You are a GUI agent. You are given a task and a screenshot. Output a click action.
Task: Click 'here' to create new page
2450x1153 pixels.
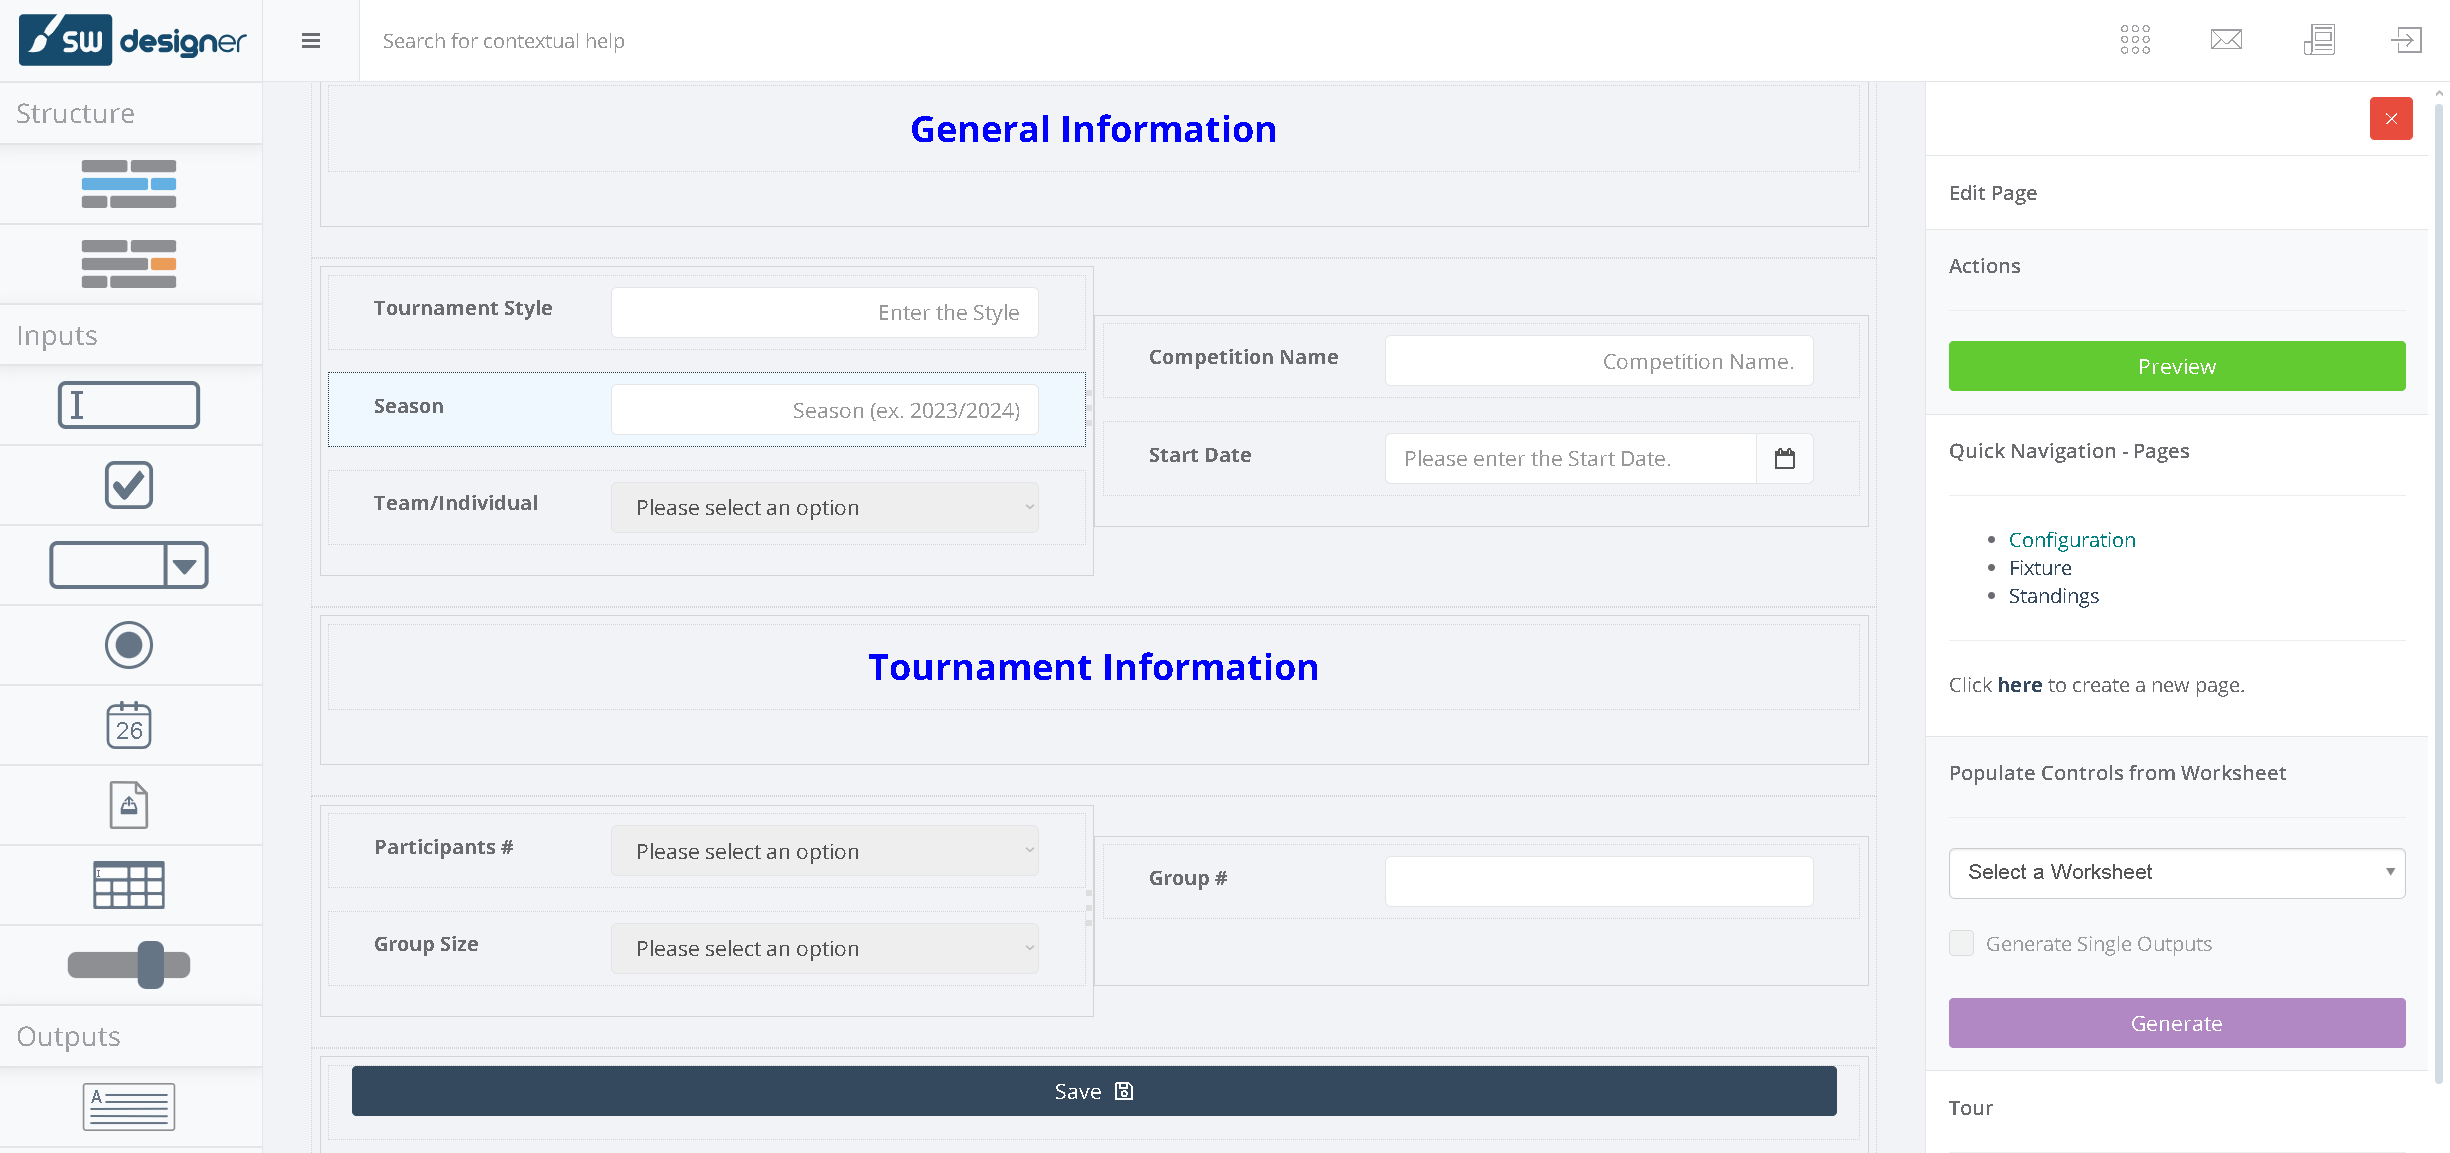tap(2019, 685)
